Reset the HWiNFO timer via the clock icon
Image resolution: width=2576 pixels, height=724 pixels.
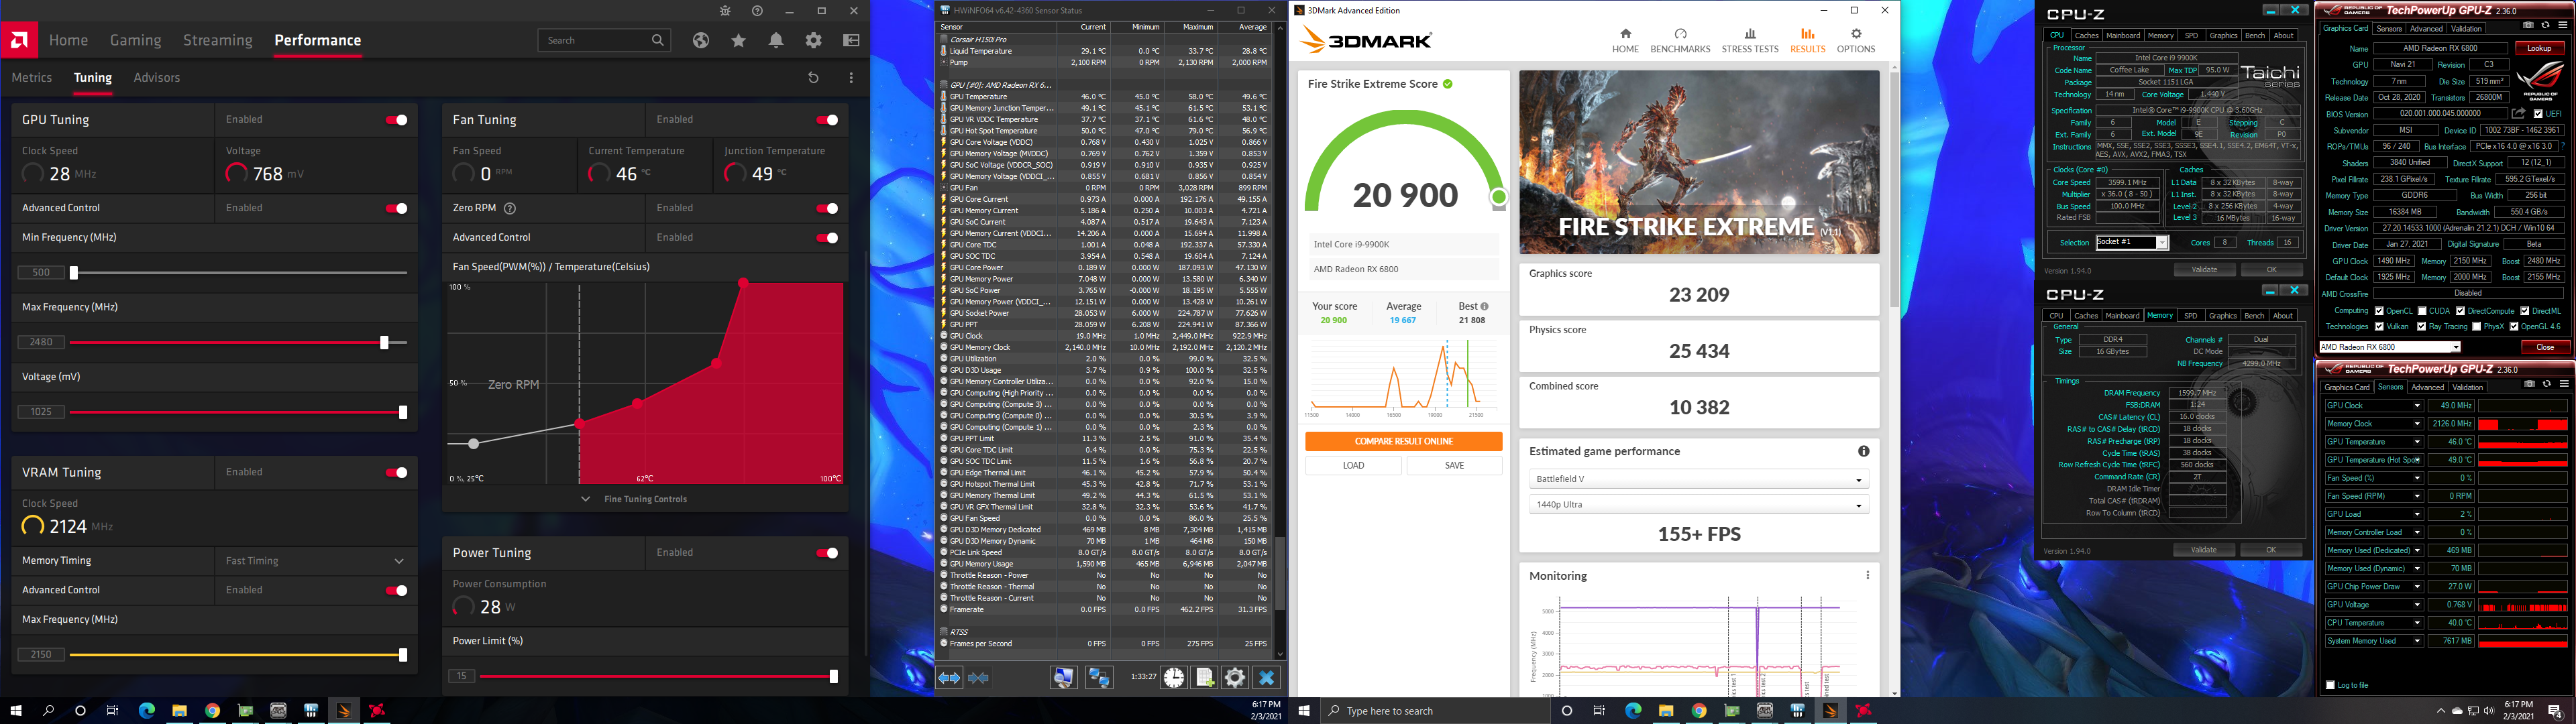pyautogui.click(x=1174, y=678)
